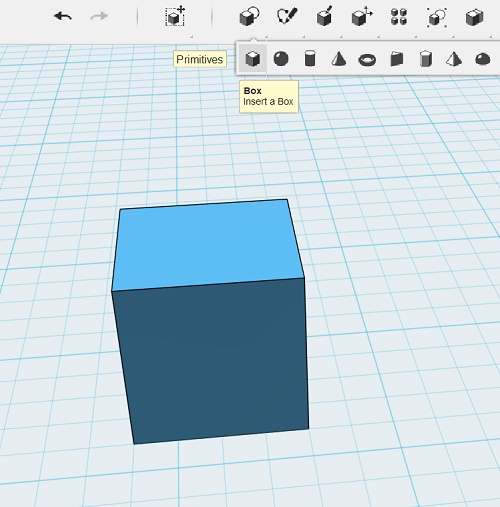The image size is (500, 507).
Task: Insert a Sphere primitive
Action: click(281, 59)
